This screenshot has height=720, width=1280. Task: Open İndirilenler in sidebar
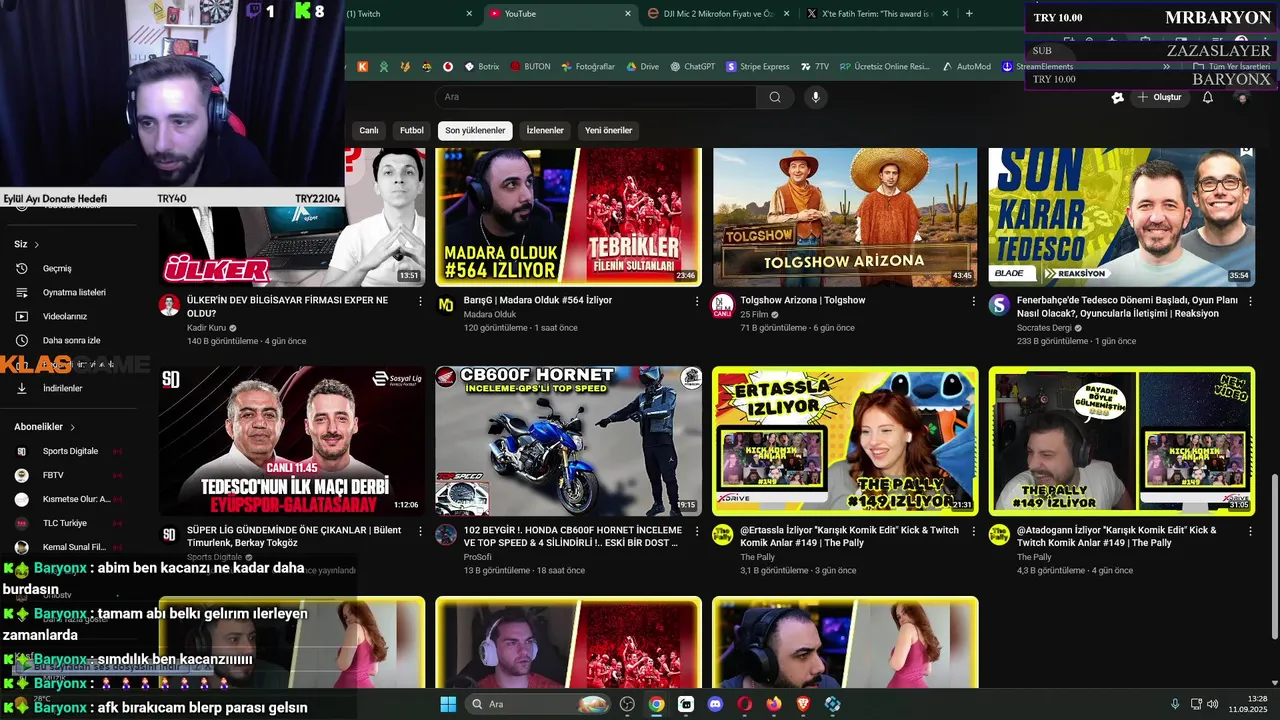click(x=62, y=388)
